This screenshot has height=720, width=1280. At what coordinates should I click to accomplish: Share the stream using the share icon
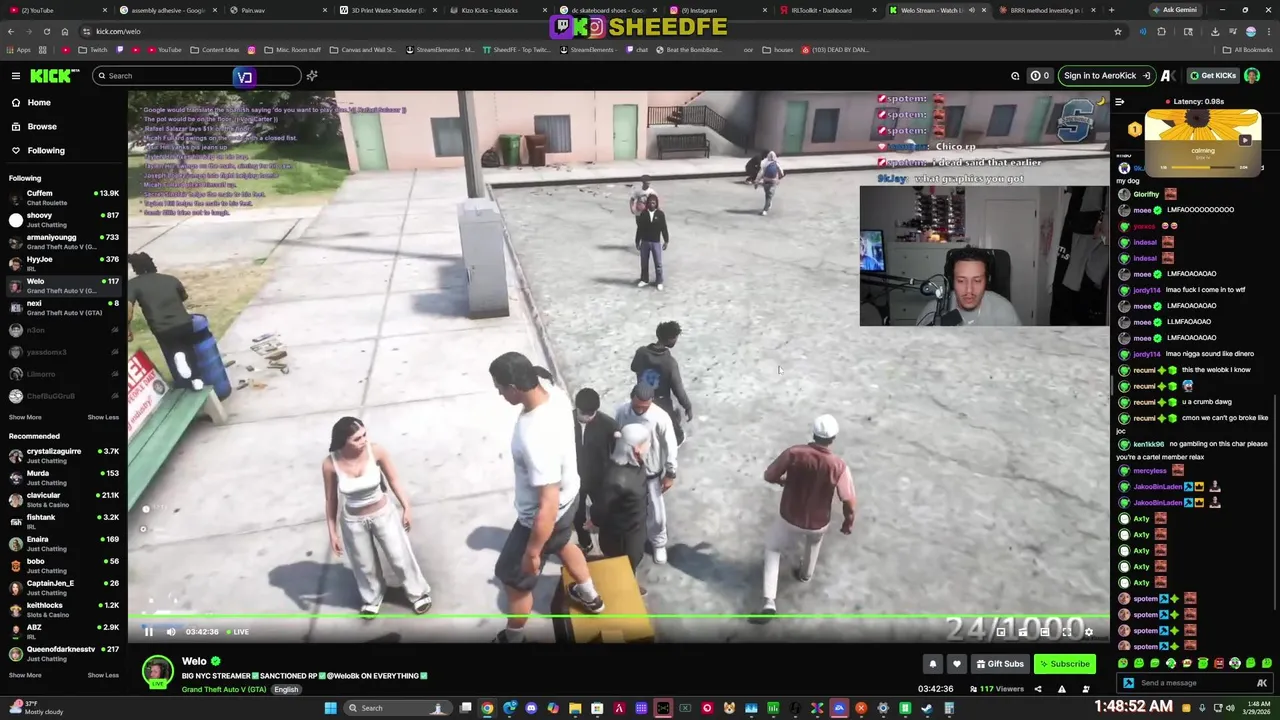[1037, 689]
